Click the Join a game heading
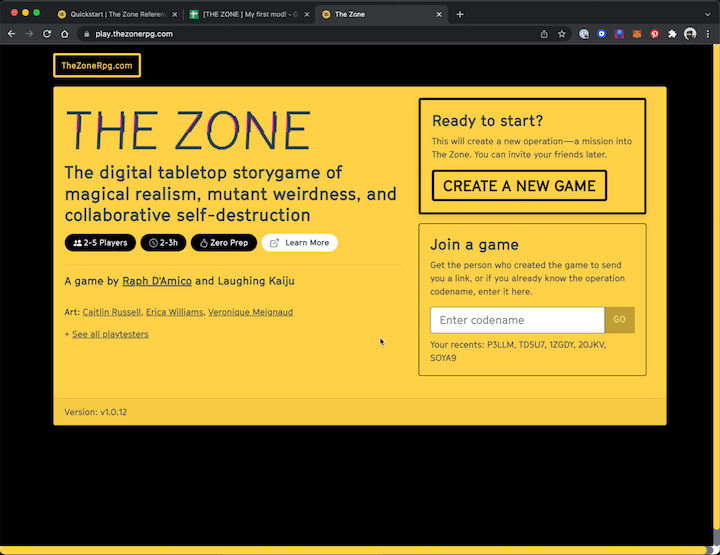Screen dimensions: 720x555 (474, 245)
